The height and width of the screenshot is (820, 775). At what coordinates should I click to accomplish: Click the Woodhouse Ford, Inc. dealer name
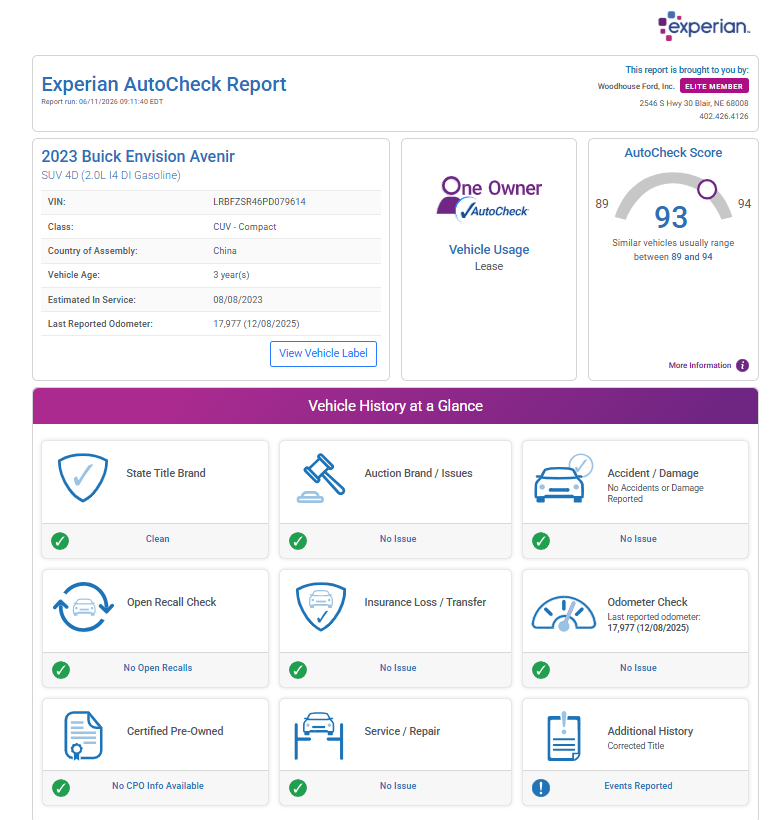(636, 86)
